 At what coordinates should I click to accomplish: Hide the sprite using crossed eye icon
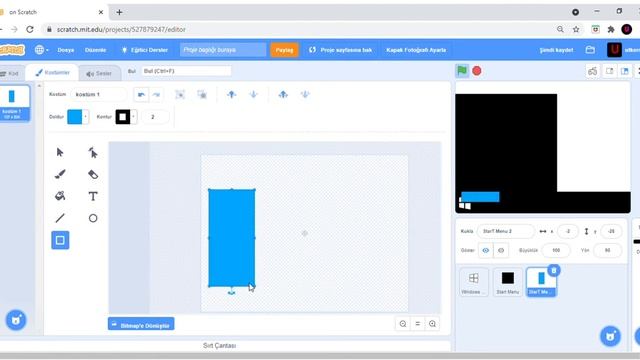(x=501, y=250)
